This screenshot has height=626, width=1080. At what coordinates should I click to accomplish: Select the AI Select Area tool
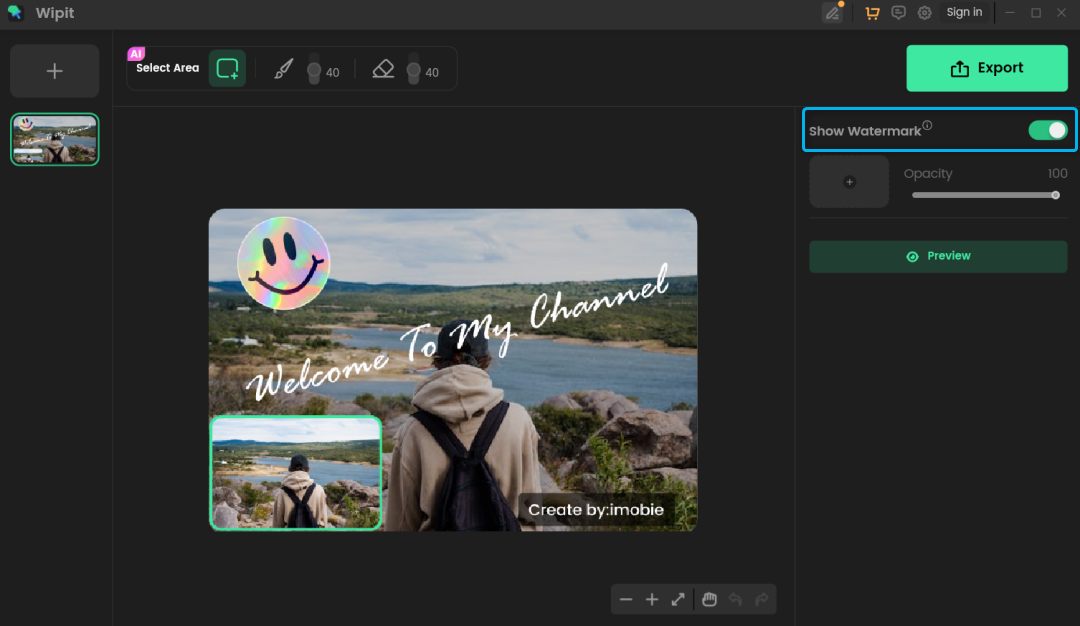pyautogui.click(x=227, y=68)
